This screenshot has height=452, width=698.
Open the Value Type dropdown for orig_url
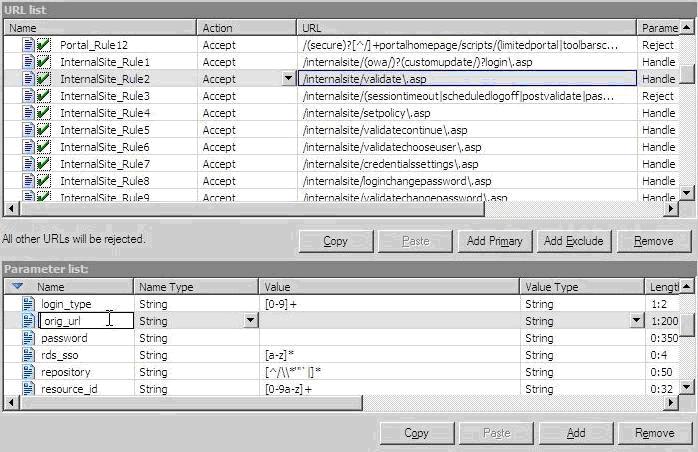click(x=637, y=321)
